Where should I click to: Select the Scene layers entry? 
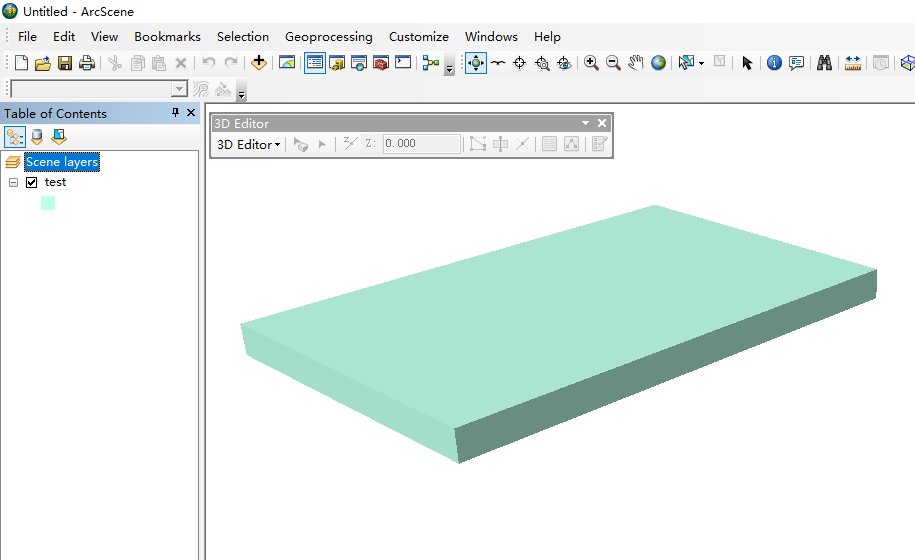click(62, 162)
